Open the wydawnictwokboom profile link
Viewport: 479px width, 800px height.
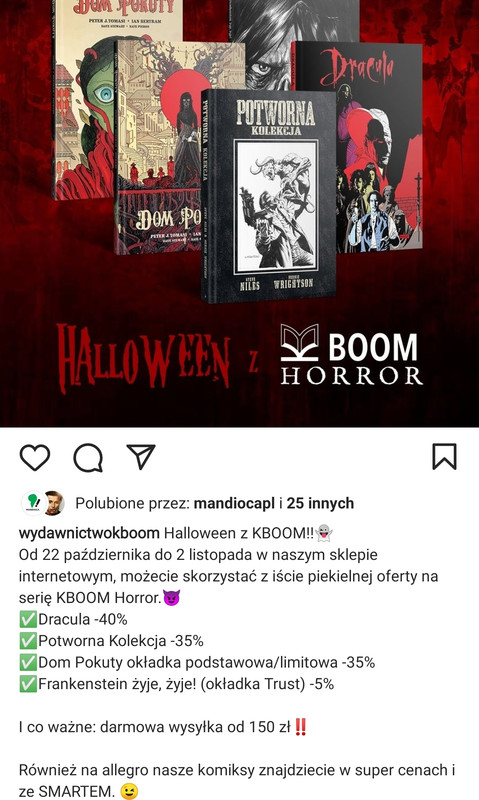point(89,533)
